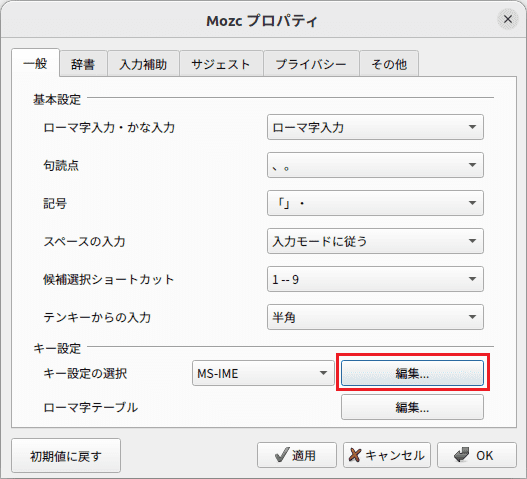Click the 候補選択ショートカット label

[x=109, y=280]
